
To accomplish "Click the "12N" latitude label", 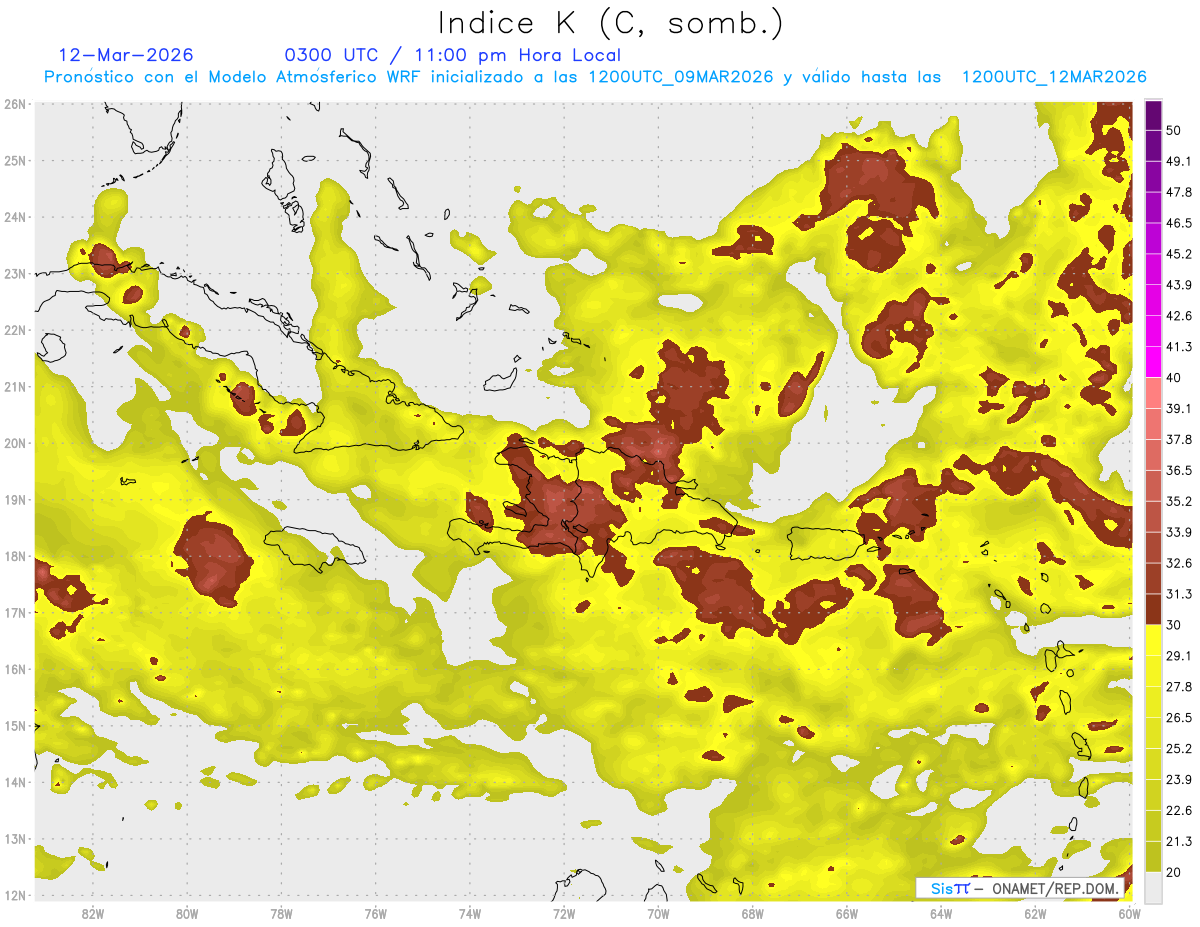I will click(x=15, y=895).
